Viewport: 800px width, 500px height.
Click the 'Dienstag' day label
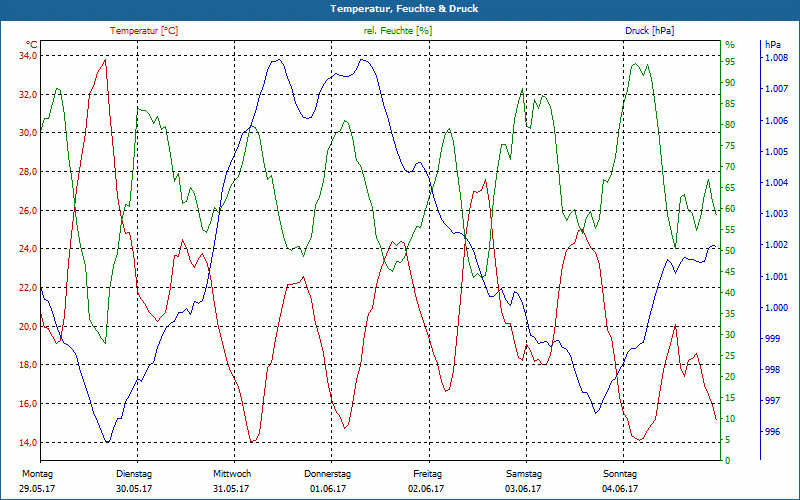click(x=134, y=474)
